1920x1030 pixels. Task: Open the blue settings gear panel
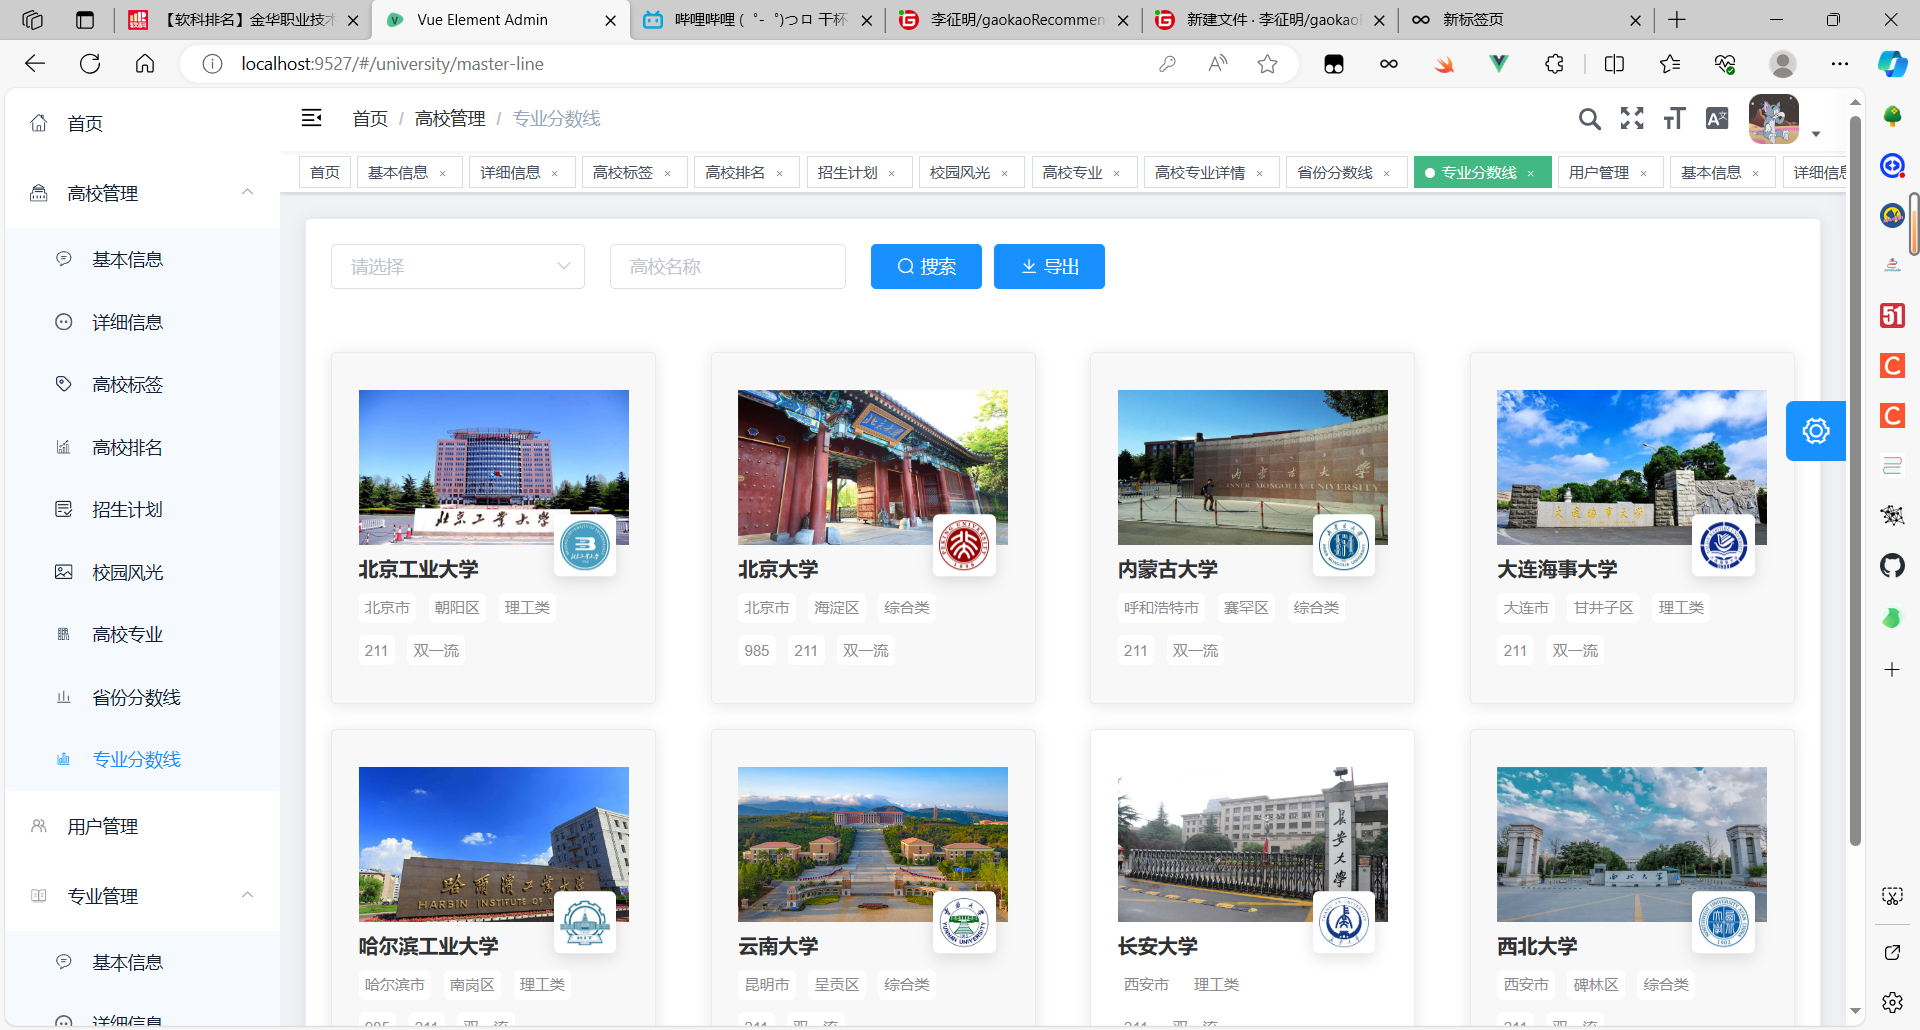[1816, 431]
